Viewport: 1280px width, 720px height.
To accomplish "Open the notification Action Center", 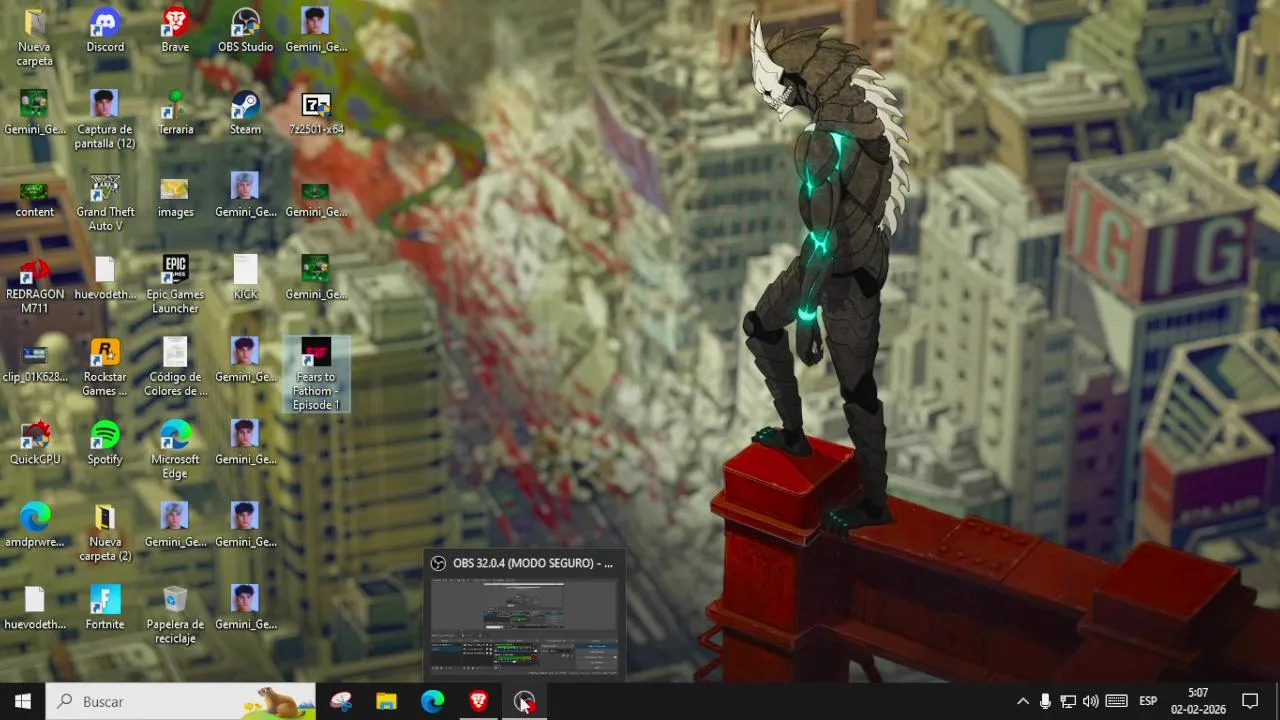I will coord(1250,701).
